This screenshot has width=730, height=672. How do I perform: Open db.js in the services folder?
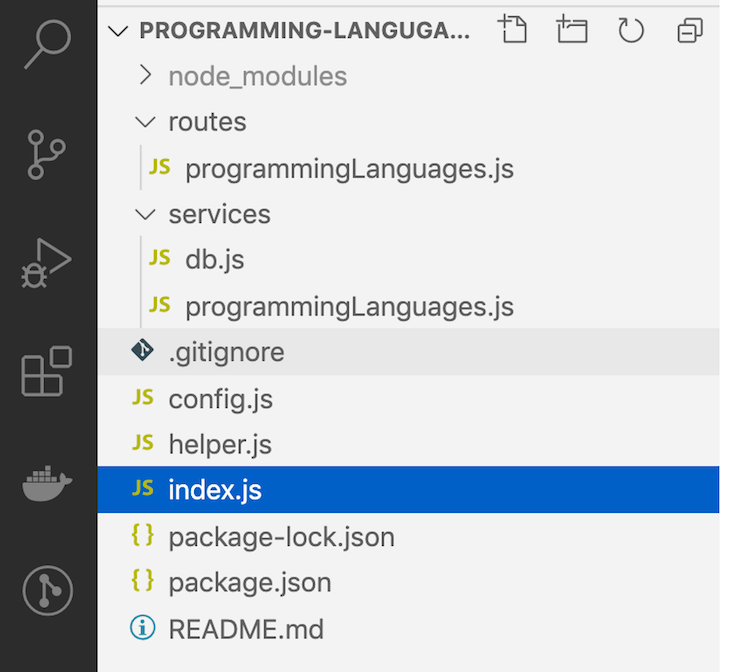pos(215,260)
